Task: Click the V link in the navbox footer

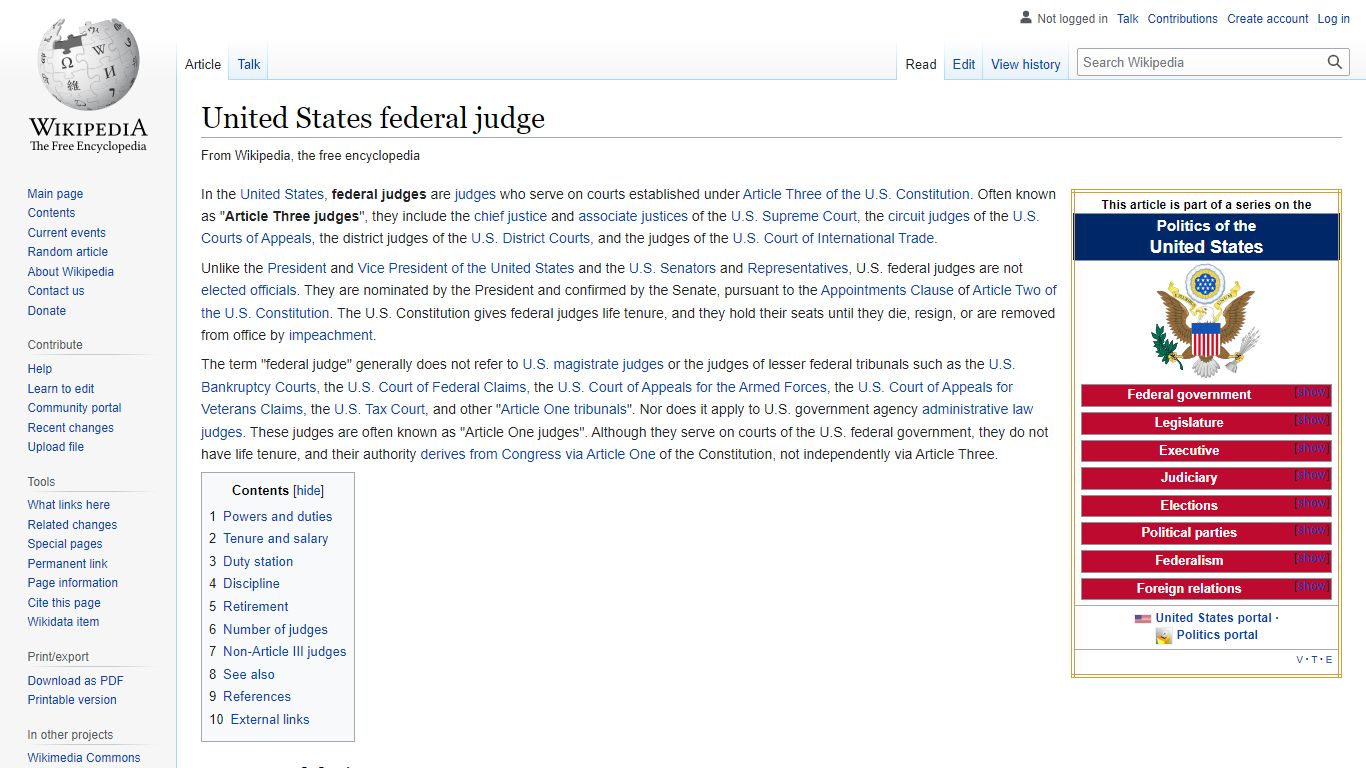Action: point(1301,660)
